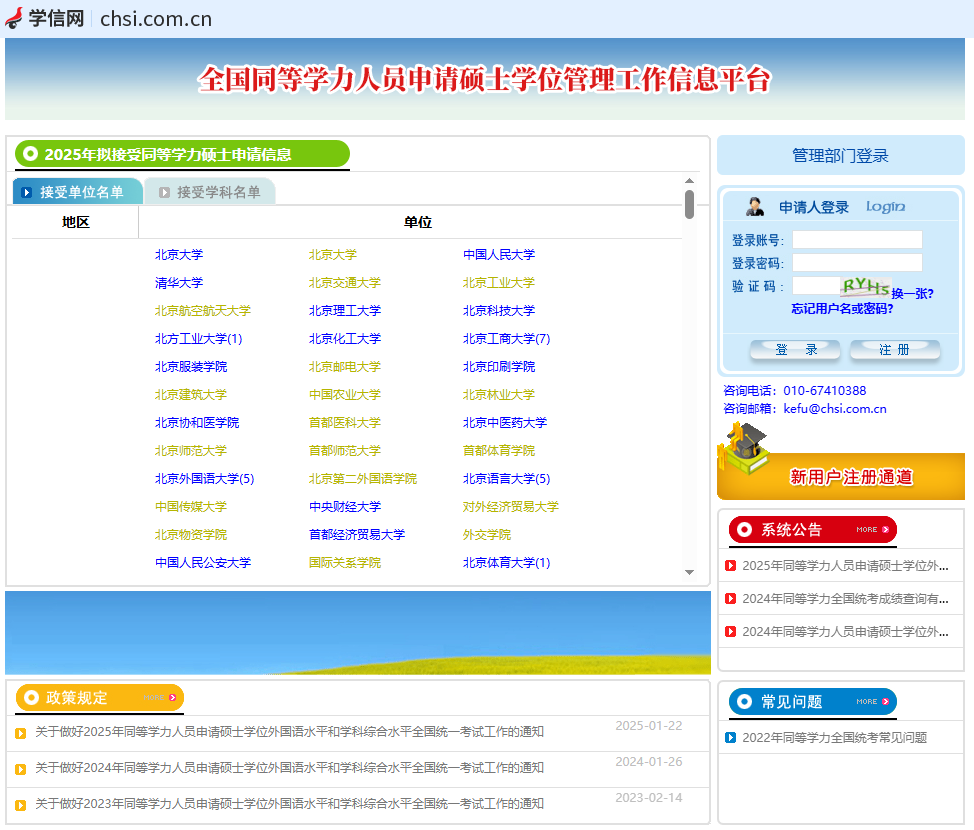This screenshot has height=830, width=974.
Task: Focus the 登录密码 input field
Action: (x=857, y=262)
